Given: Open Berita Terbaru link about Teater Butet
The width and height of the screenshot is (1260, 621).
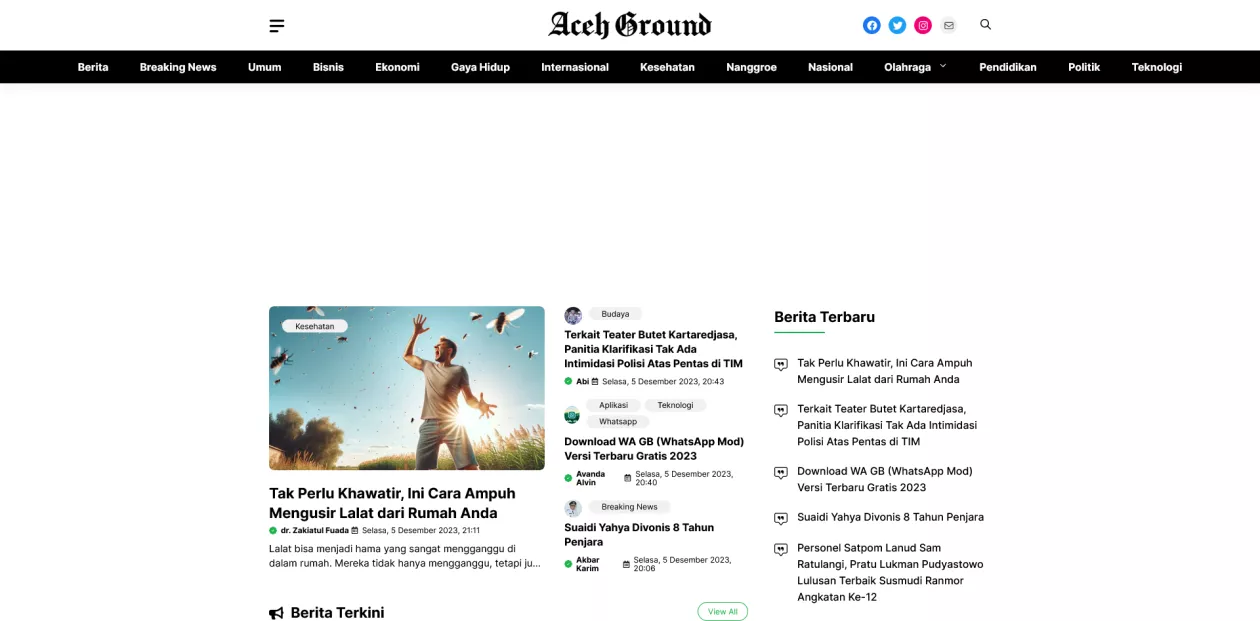Looking at the screenshot, I should coord(887,425).
